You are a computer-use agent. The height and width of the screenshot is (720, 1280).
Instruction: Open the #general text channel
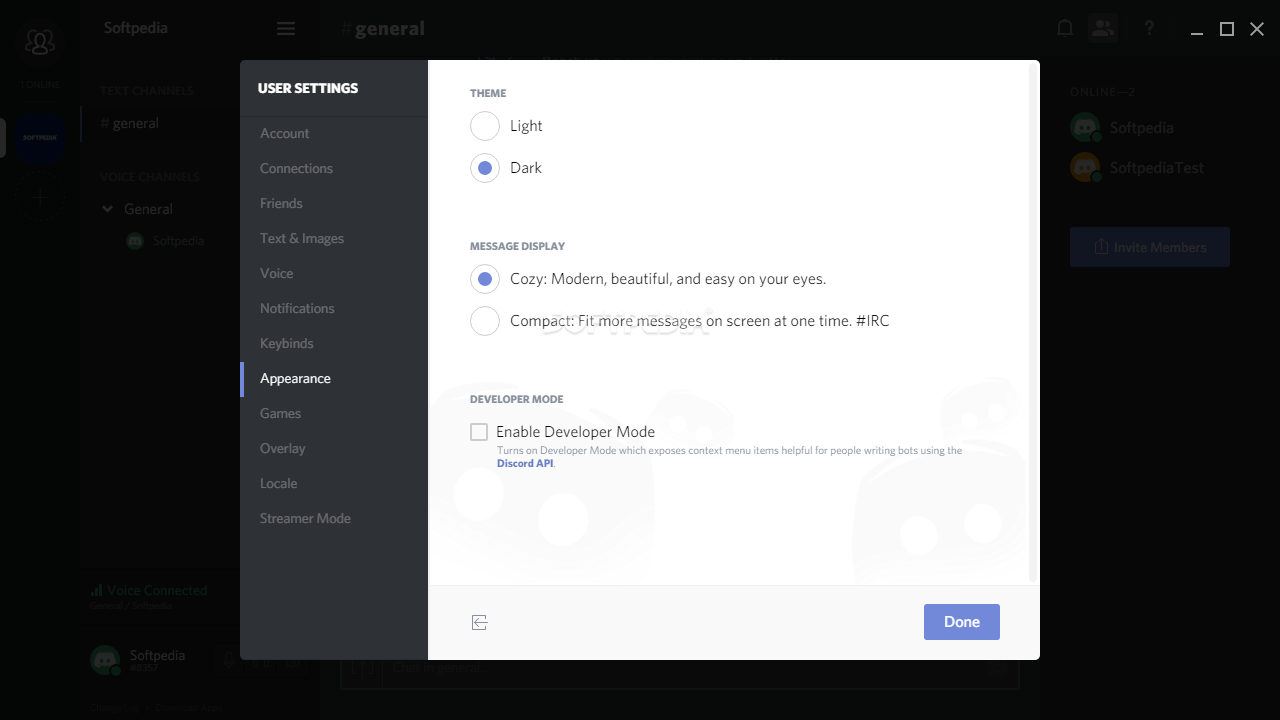pyautogui.click(x=160, y=124)
